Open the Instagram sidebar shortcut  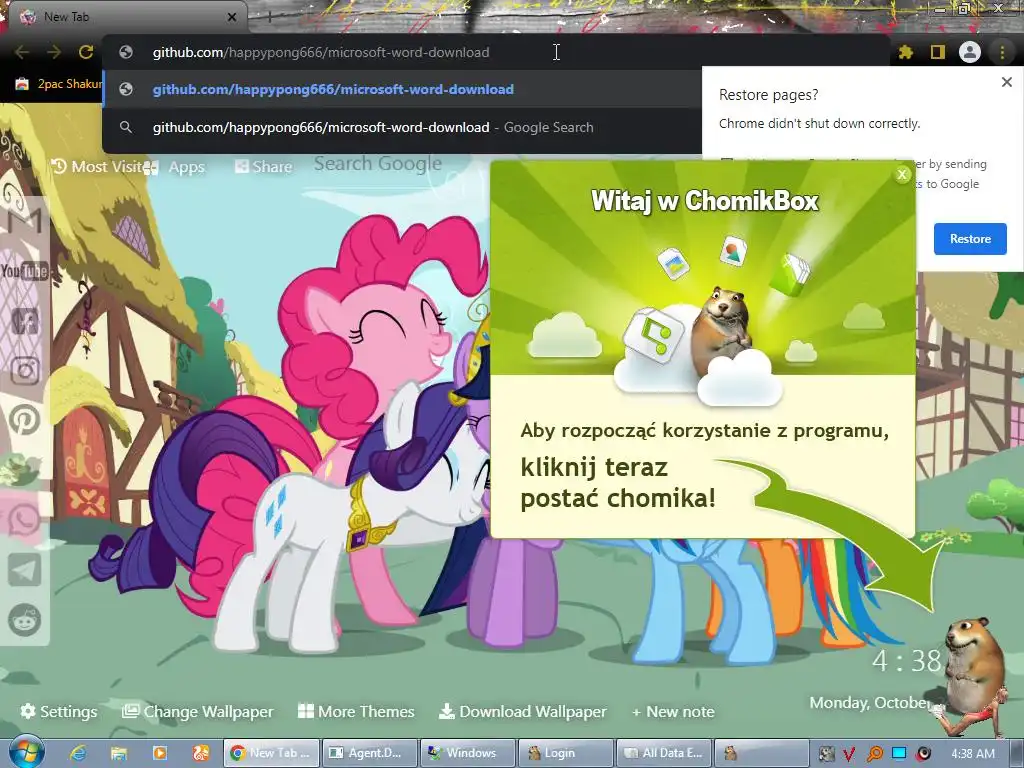(x=25, y=371)
